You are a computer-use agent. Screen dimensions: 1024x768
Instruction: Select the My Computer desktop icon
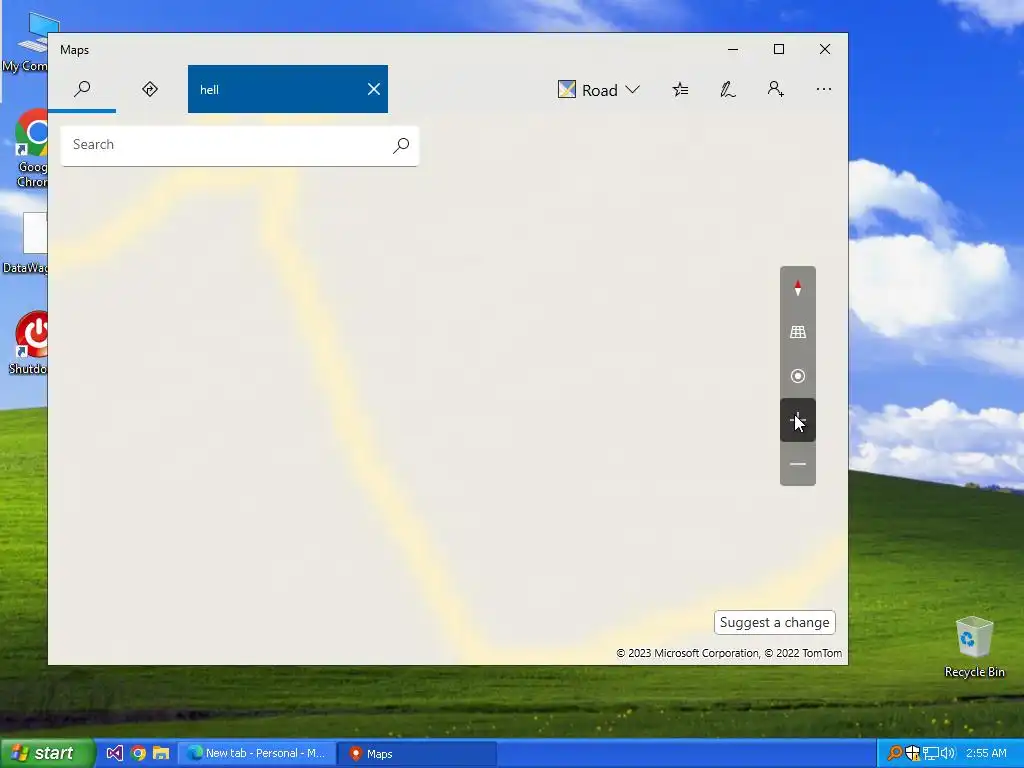tap(25, 42)
